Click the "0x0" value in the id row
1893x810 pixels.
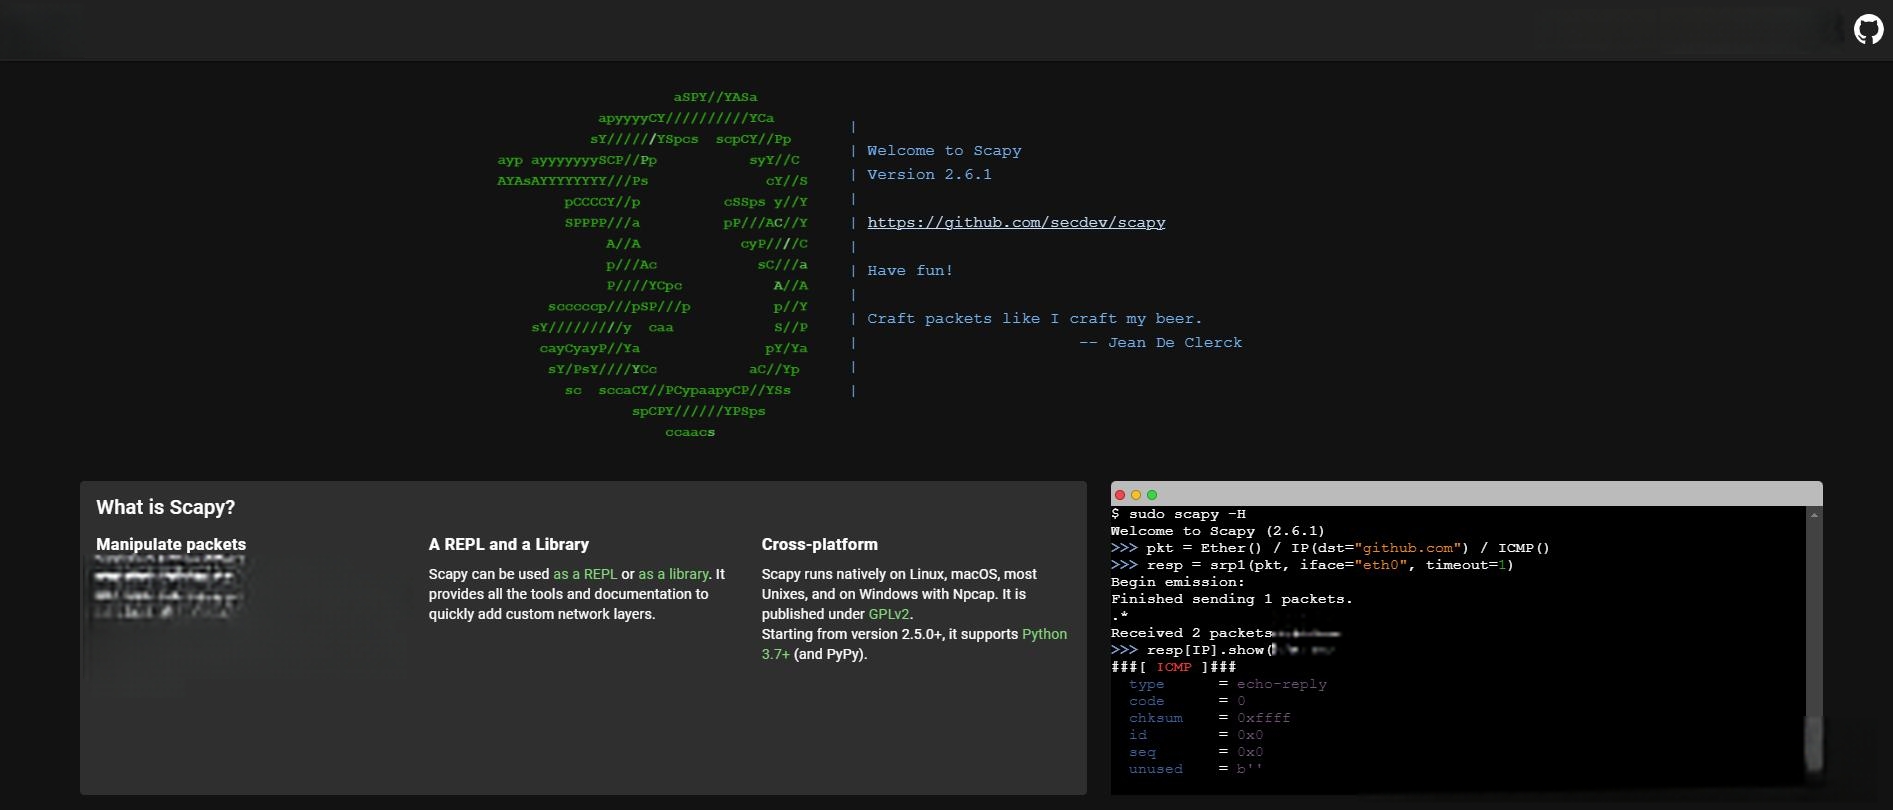pos(1250,735)
